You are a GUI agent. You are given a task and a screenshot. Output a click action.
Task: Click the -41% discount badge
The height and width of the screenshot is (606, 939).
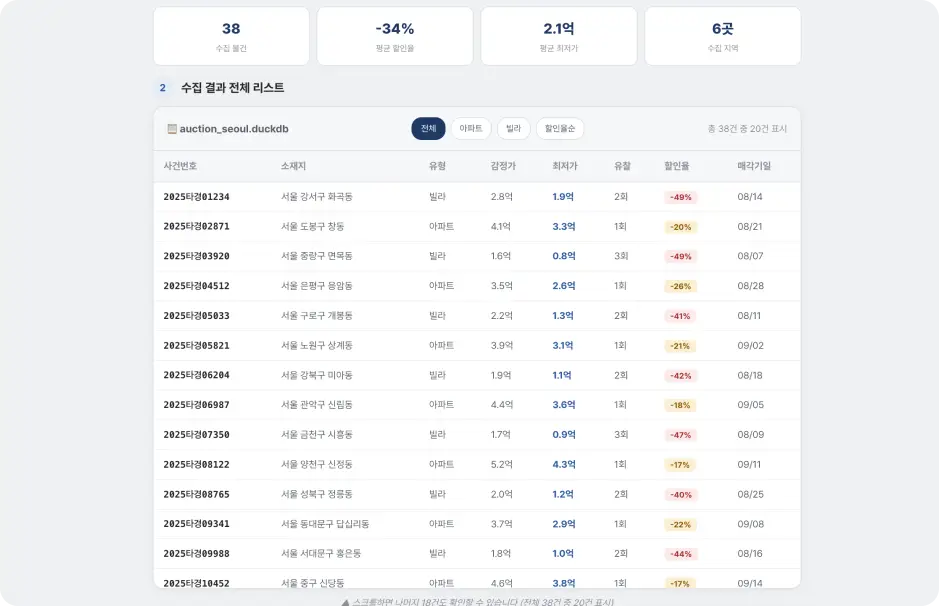tap(680, 316)
